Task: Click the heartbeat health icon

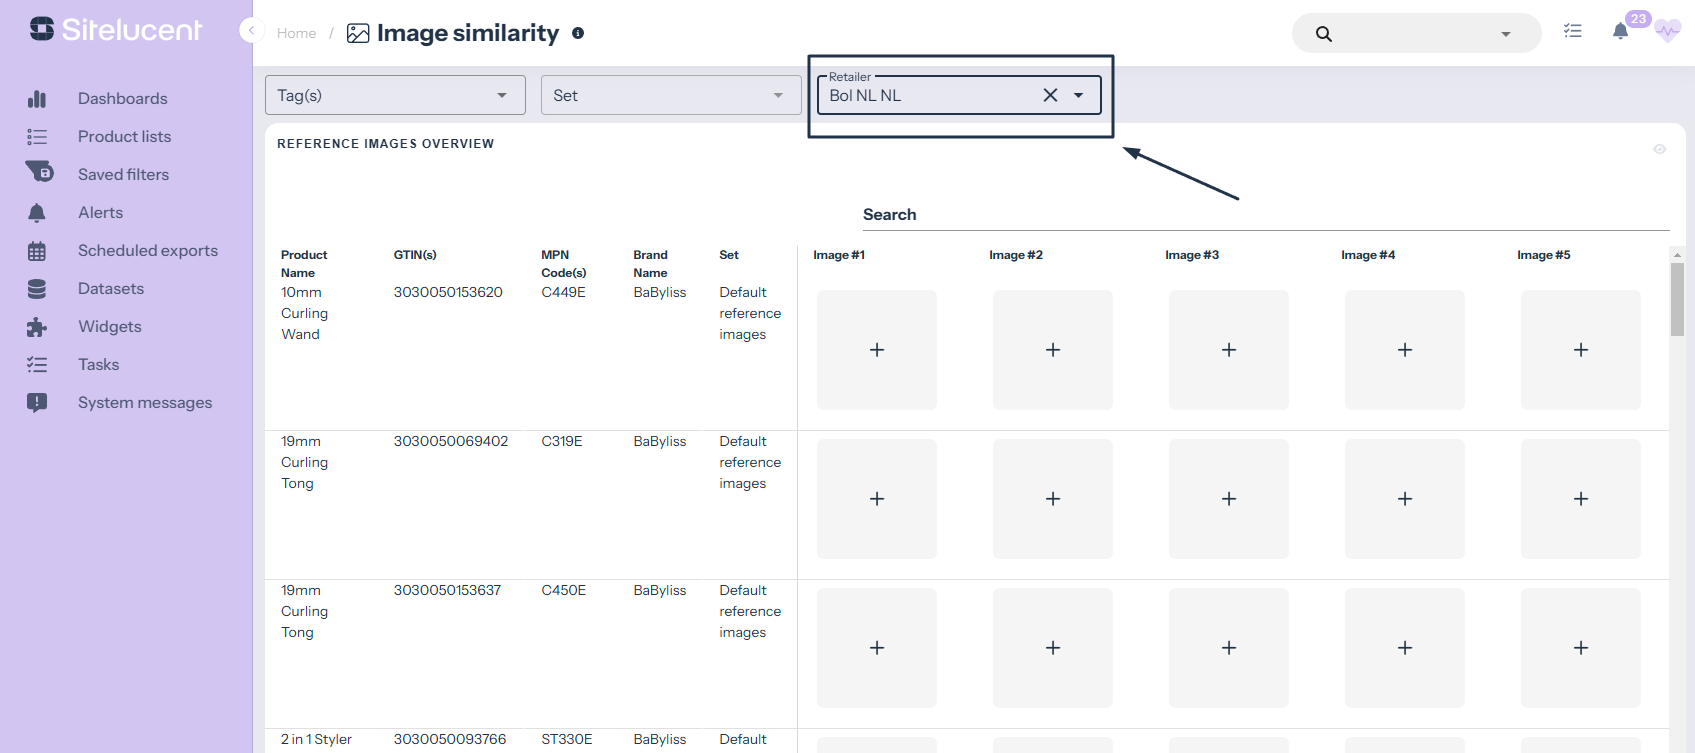Action: click(x=1667, y=31)
